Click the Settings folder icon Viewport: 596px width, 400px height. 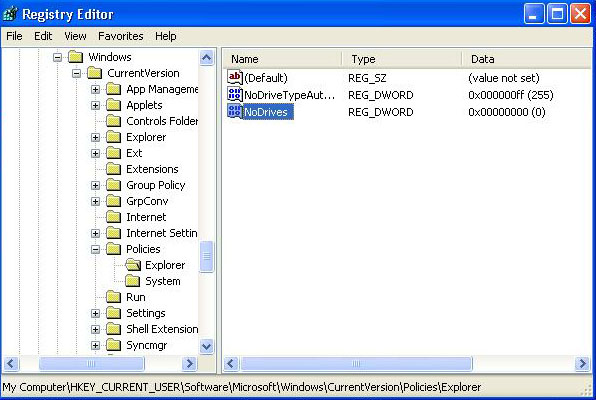[113, 313]
